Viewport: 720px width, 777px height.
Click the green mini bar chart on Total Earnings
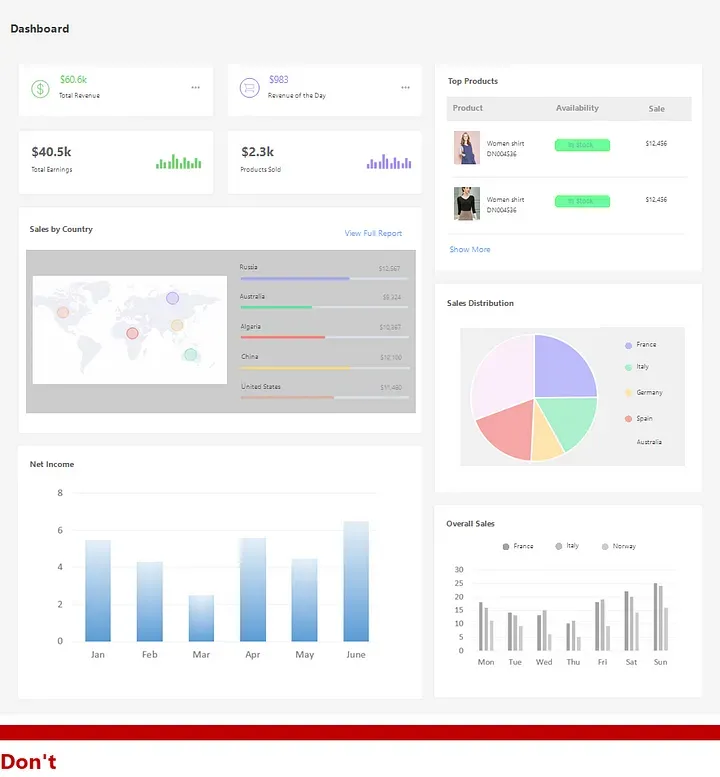[178, 162]
